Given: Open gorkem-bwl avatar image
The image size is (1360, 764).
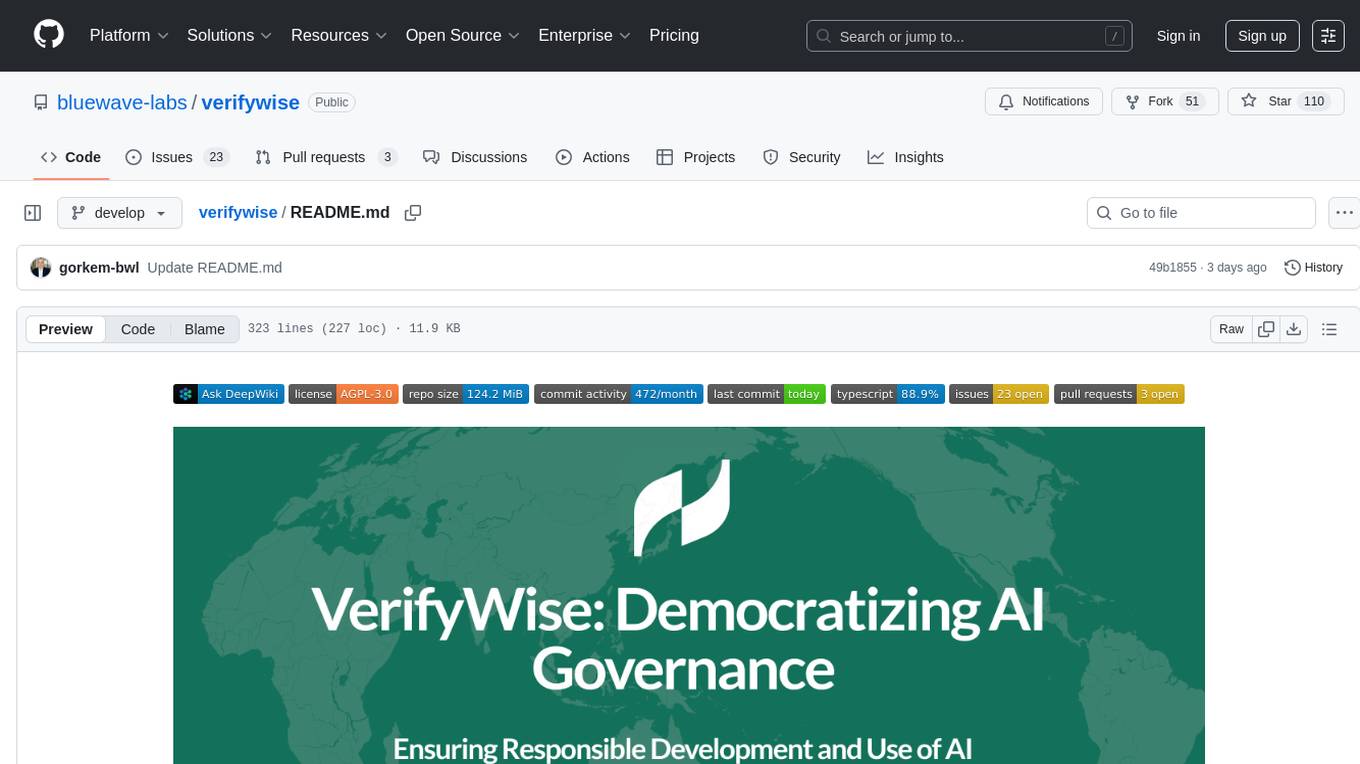Looking at the screenshot, I should coord(41,268).
